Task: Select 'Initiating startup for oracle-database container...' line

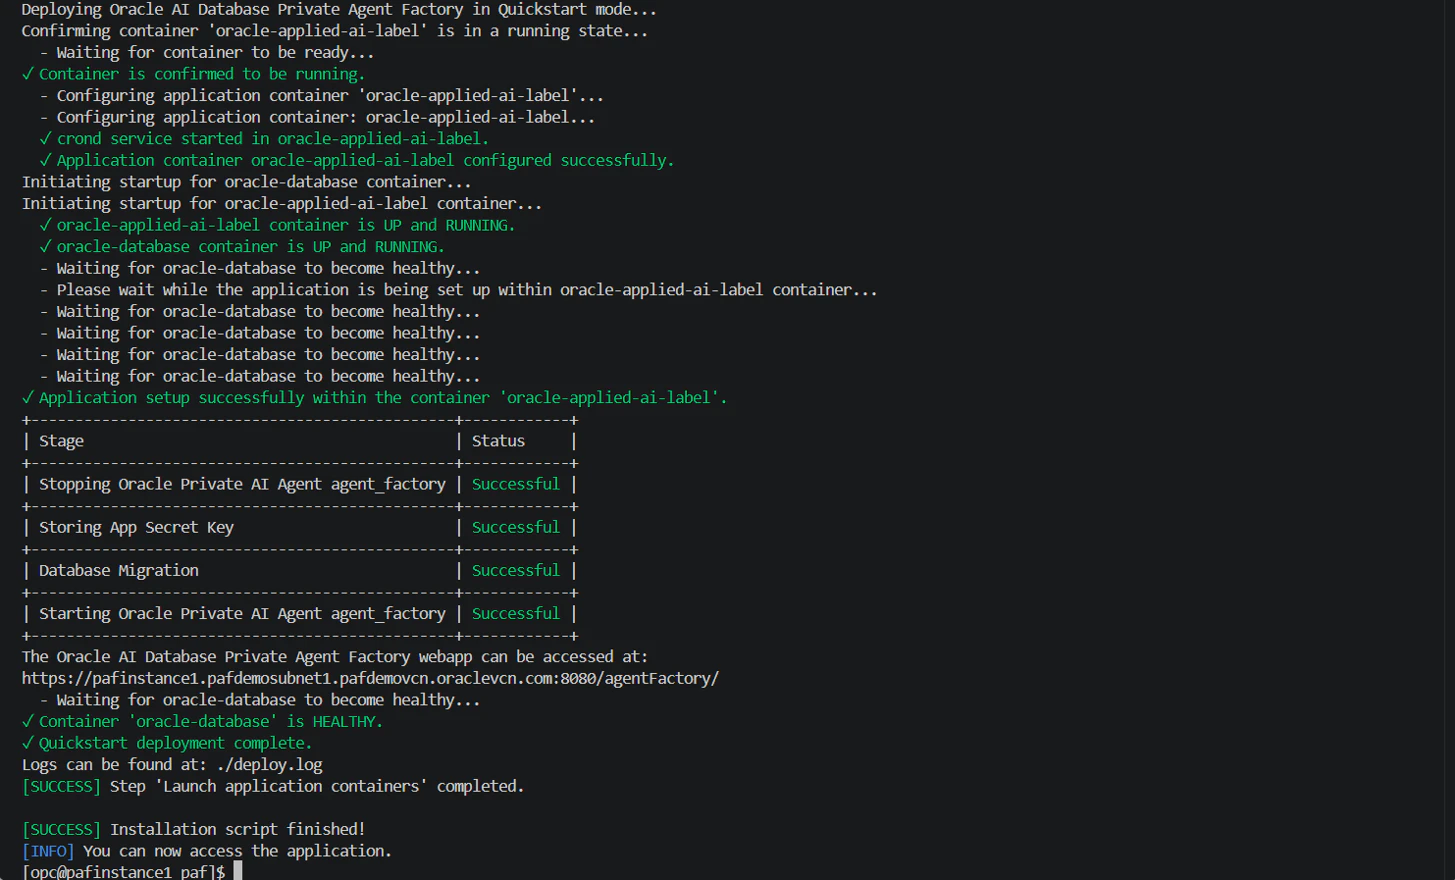Action: [246, 182]
